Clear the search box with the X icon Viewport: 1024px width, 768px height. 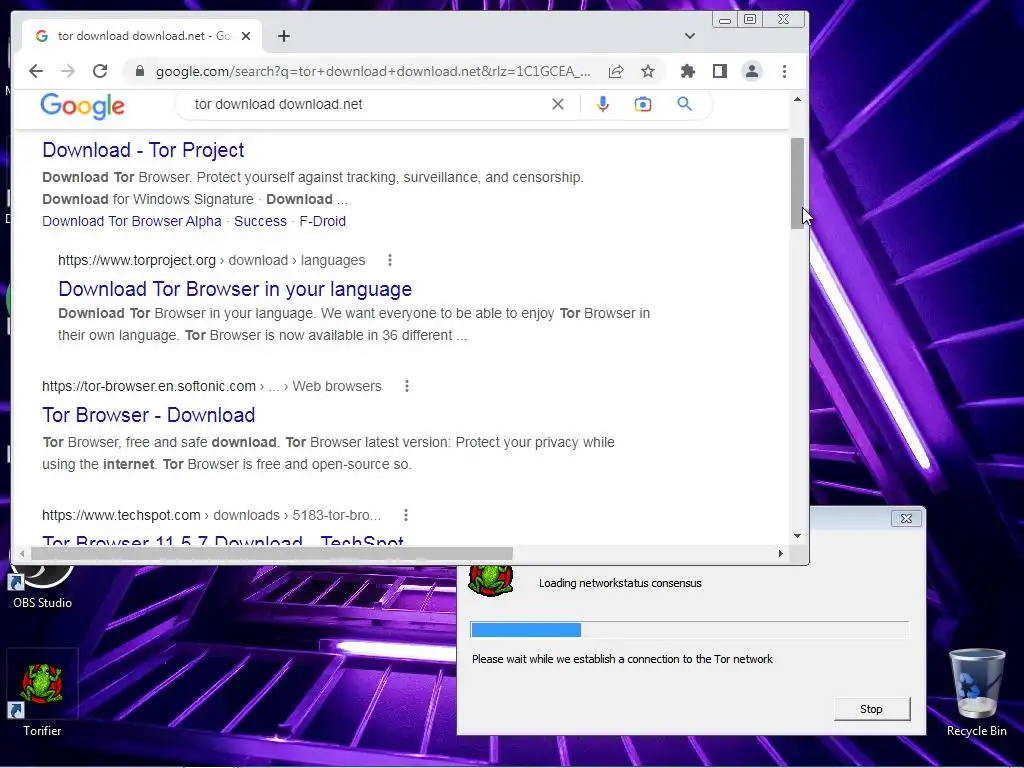558,104
